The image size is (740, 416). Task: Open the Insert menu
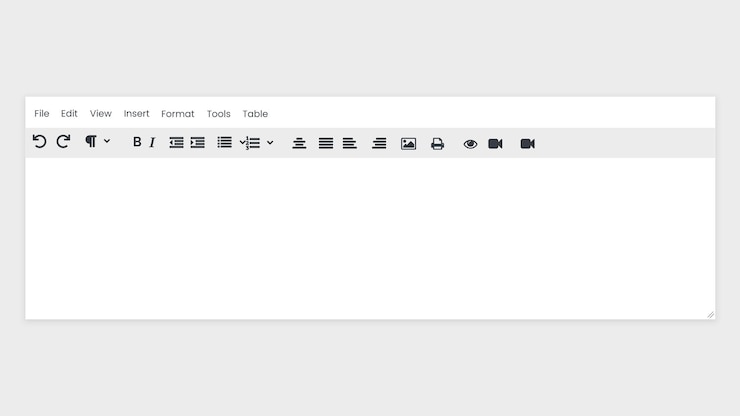pyautogui.click(x=136, y=113)
